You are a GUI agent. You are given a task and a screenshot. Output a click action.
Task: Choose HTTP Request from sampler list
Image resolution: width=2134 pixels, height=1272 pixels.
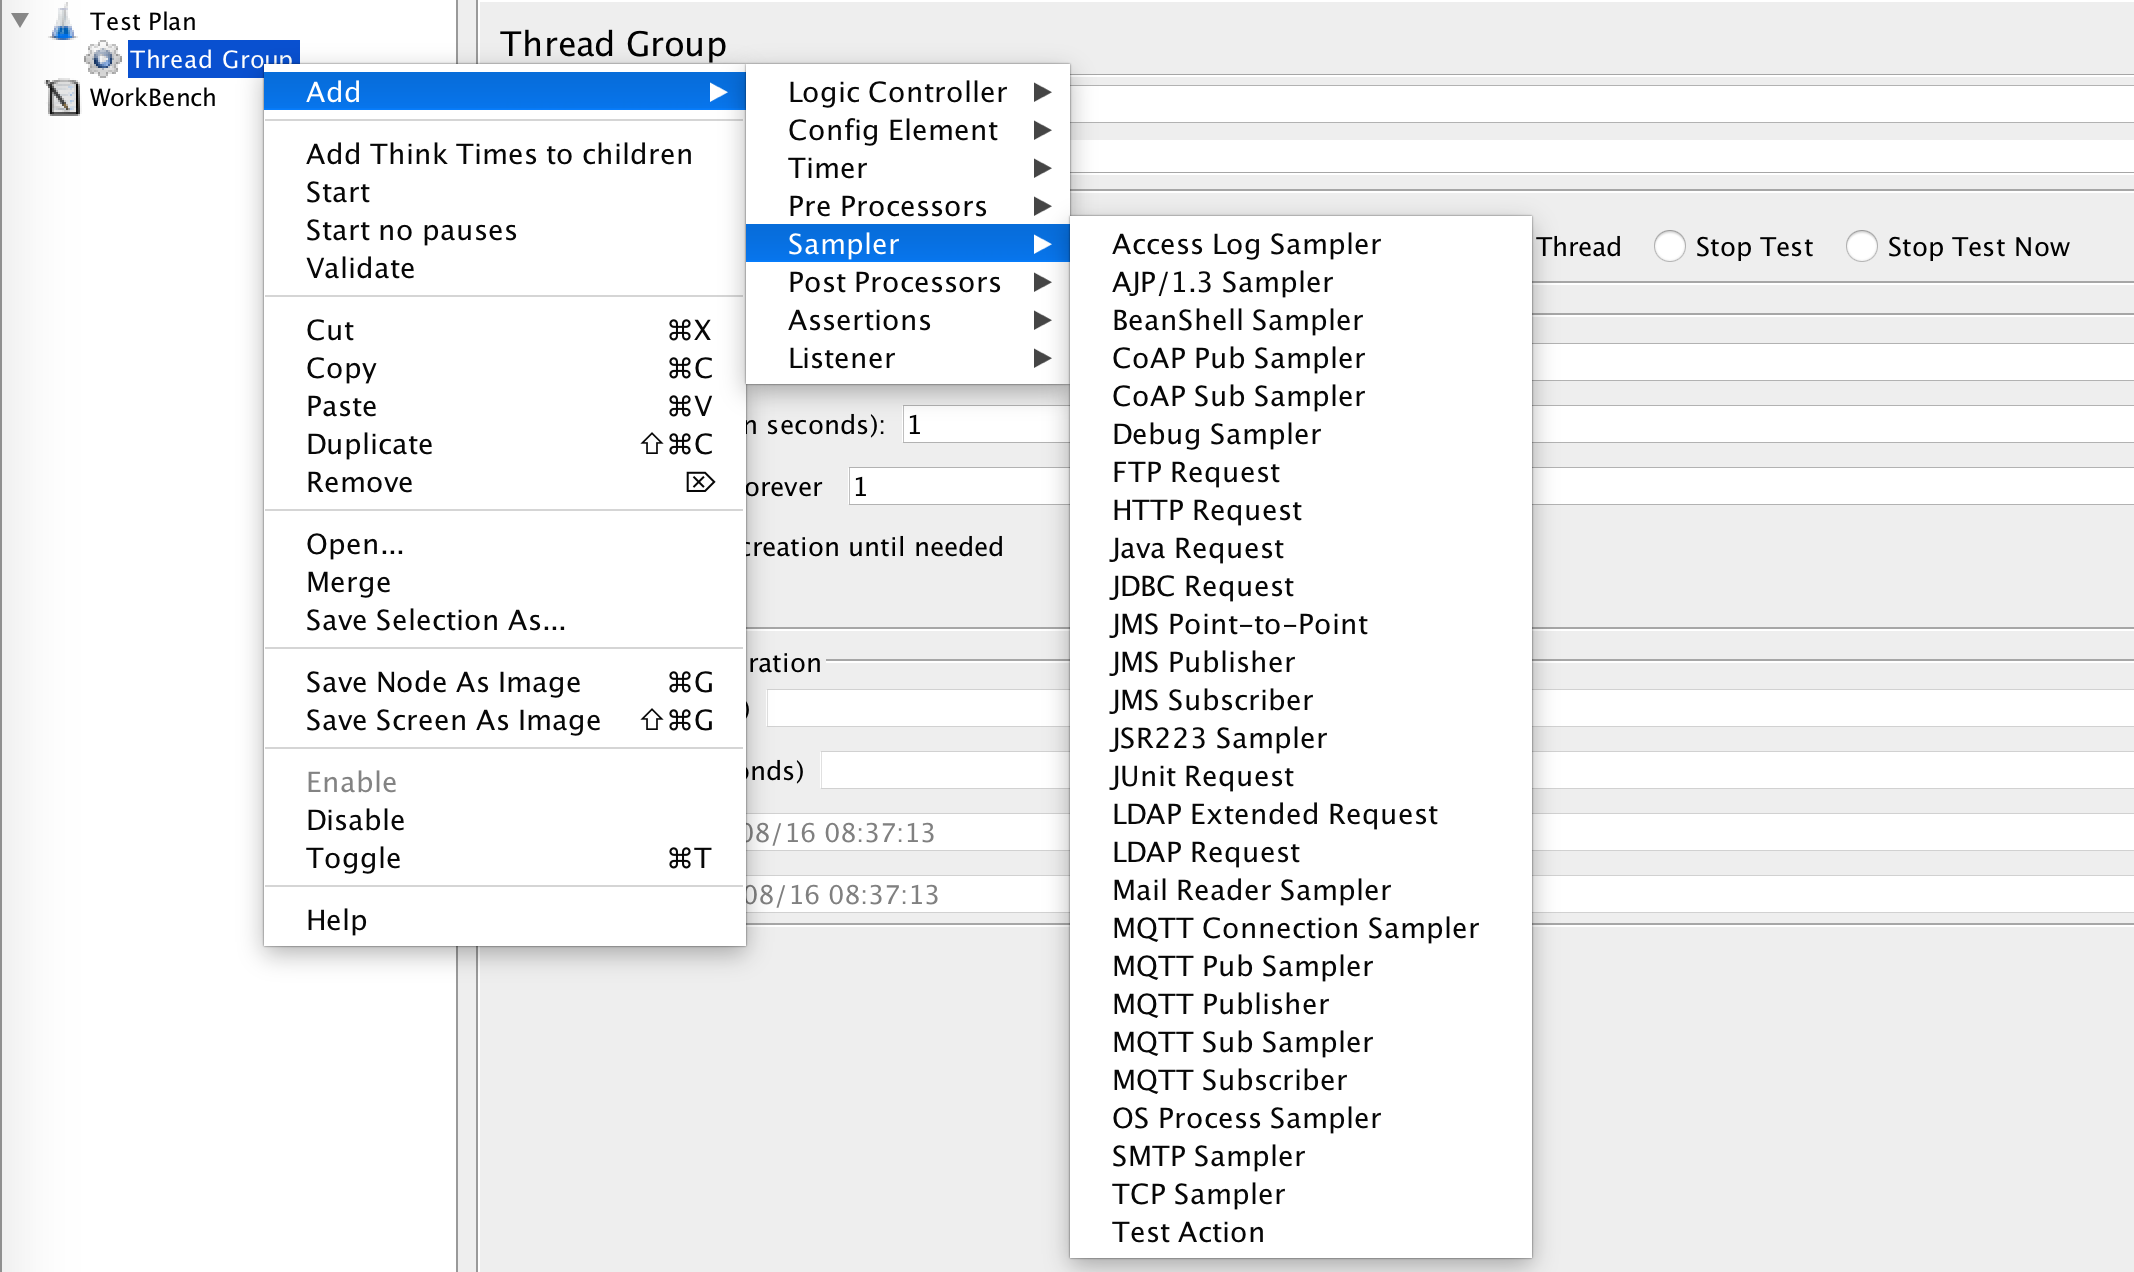1206,510
